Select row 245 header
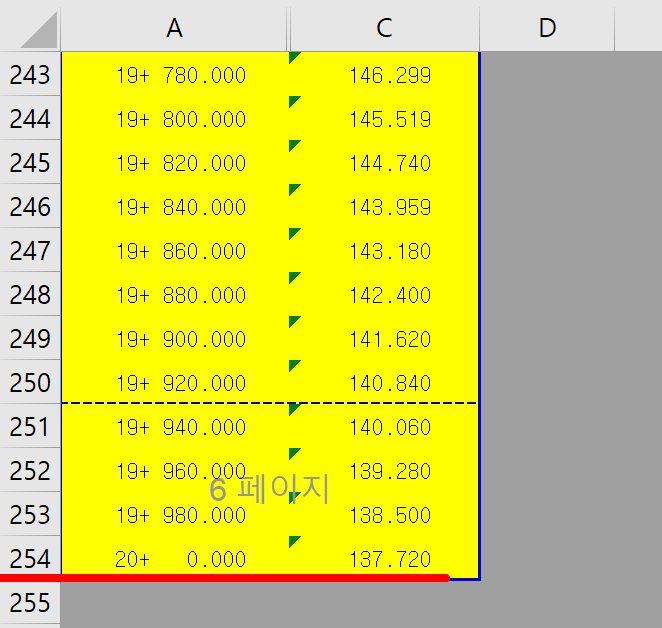The width and height of the screenshot is (662, 628). coord(30,162)
